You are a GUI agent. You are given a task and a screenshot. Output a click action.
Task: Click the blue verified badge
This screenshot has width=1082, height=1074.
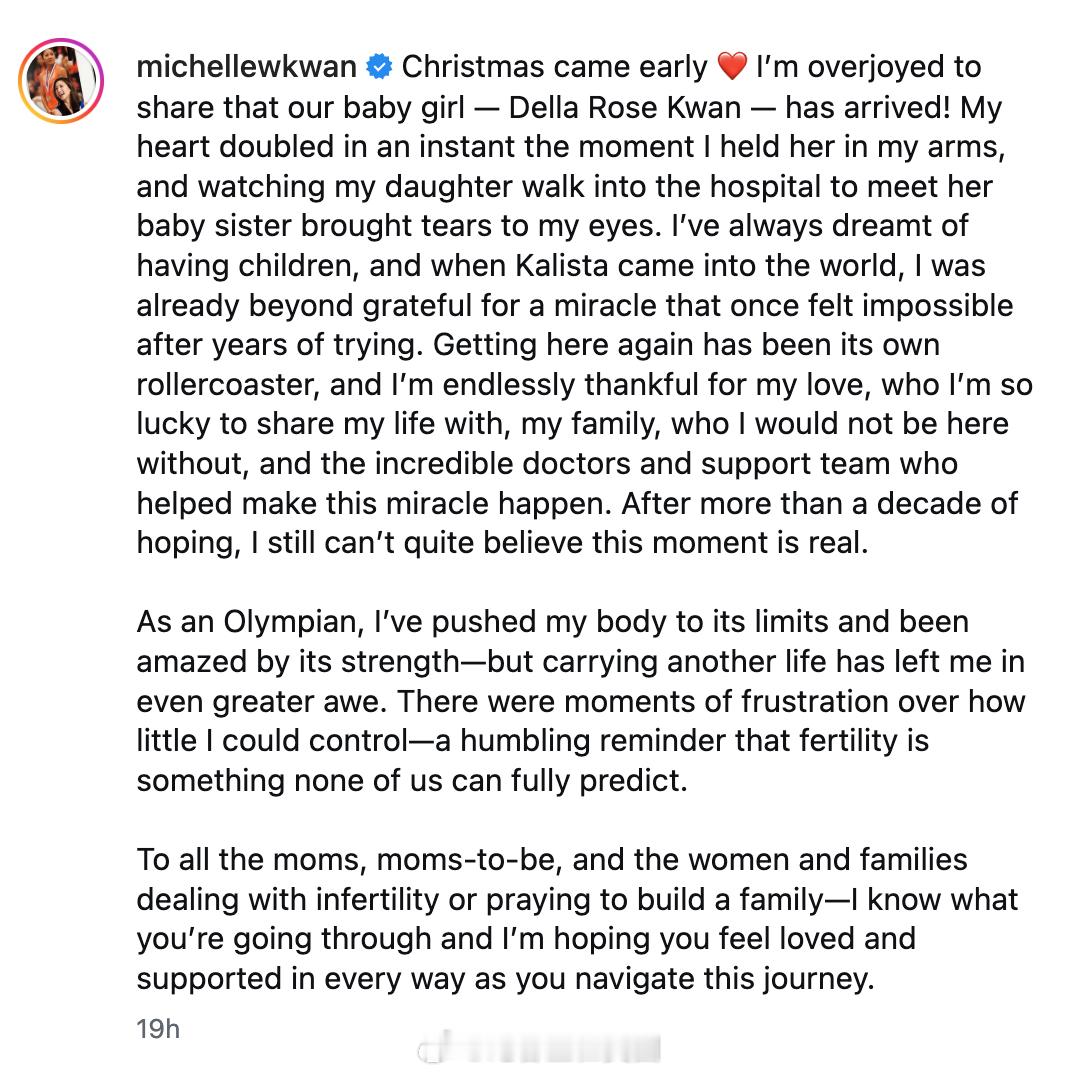(x=379, y=67)
